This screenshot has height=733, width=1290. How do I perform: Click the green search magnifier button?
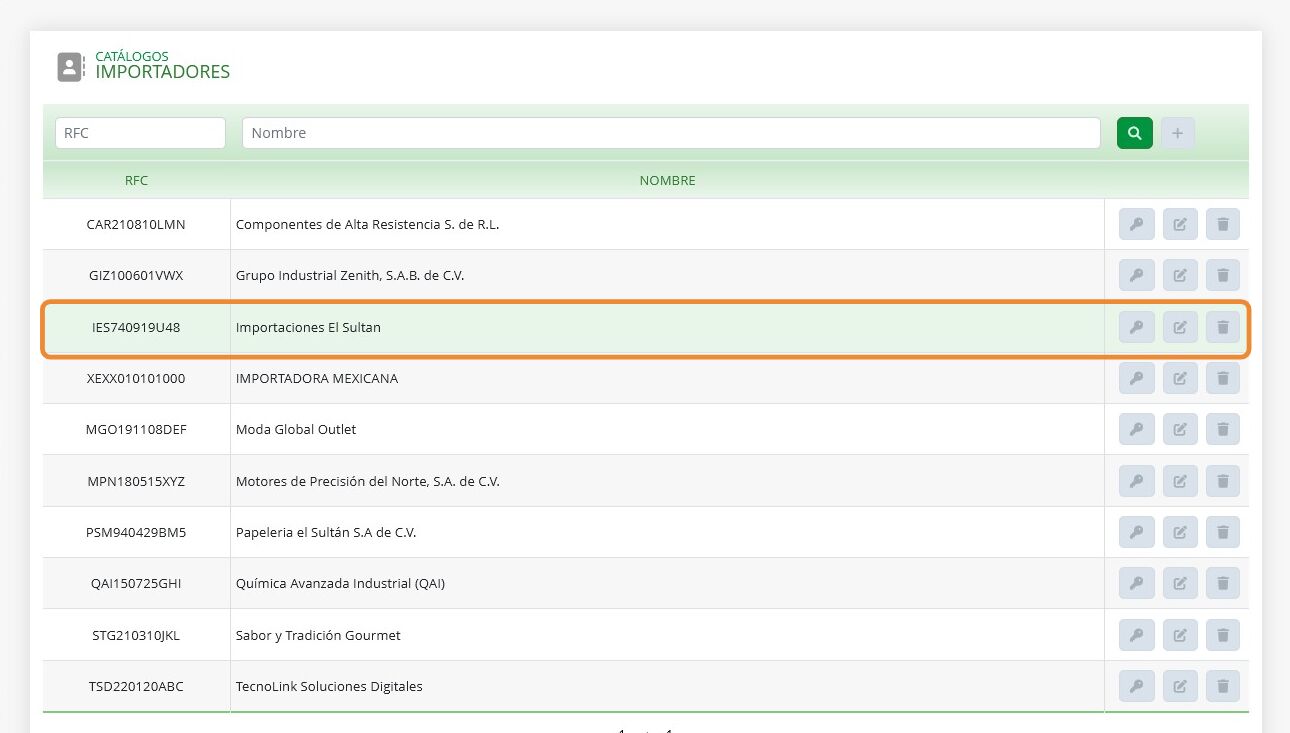(1135, 133)
